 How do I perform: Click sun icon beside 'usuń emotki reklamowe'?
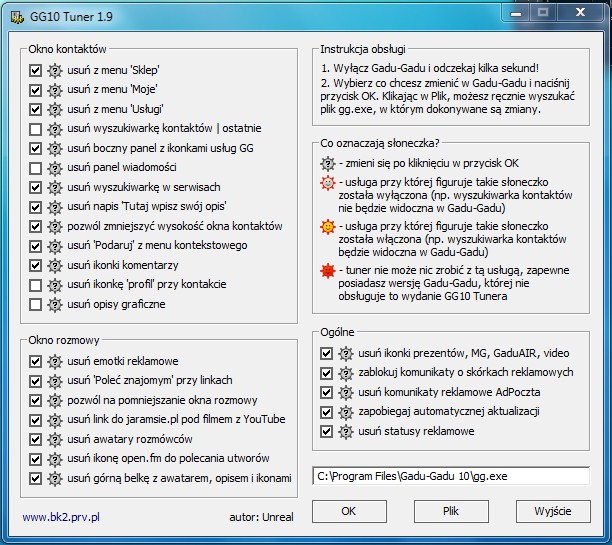click(55, 362)
